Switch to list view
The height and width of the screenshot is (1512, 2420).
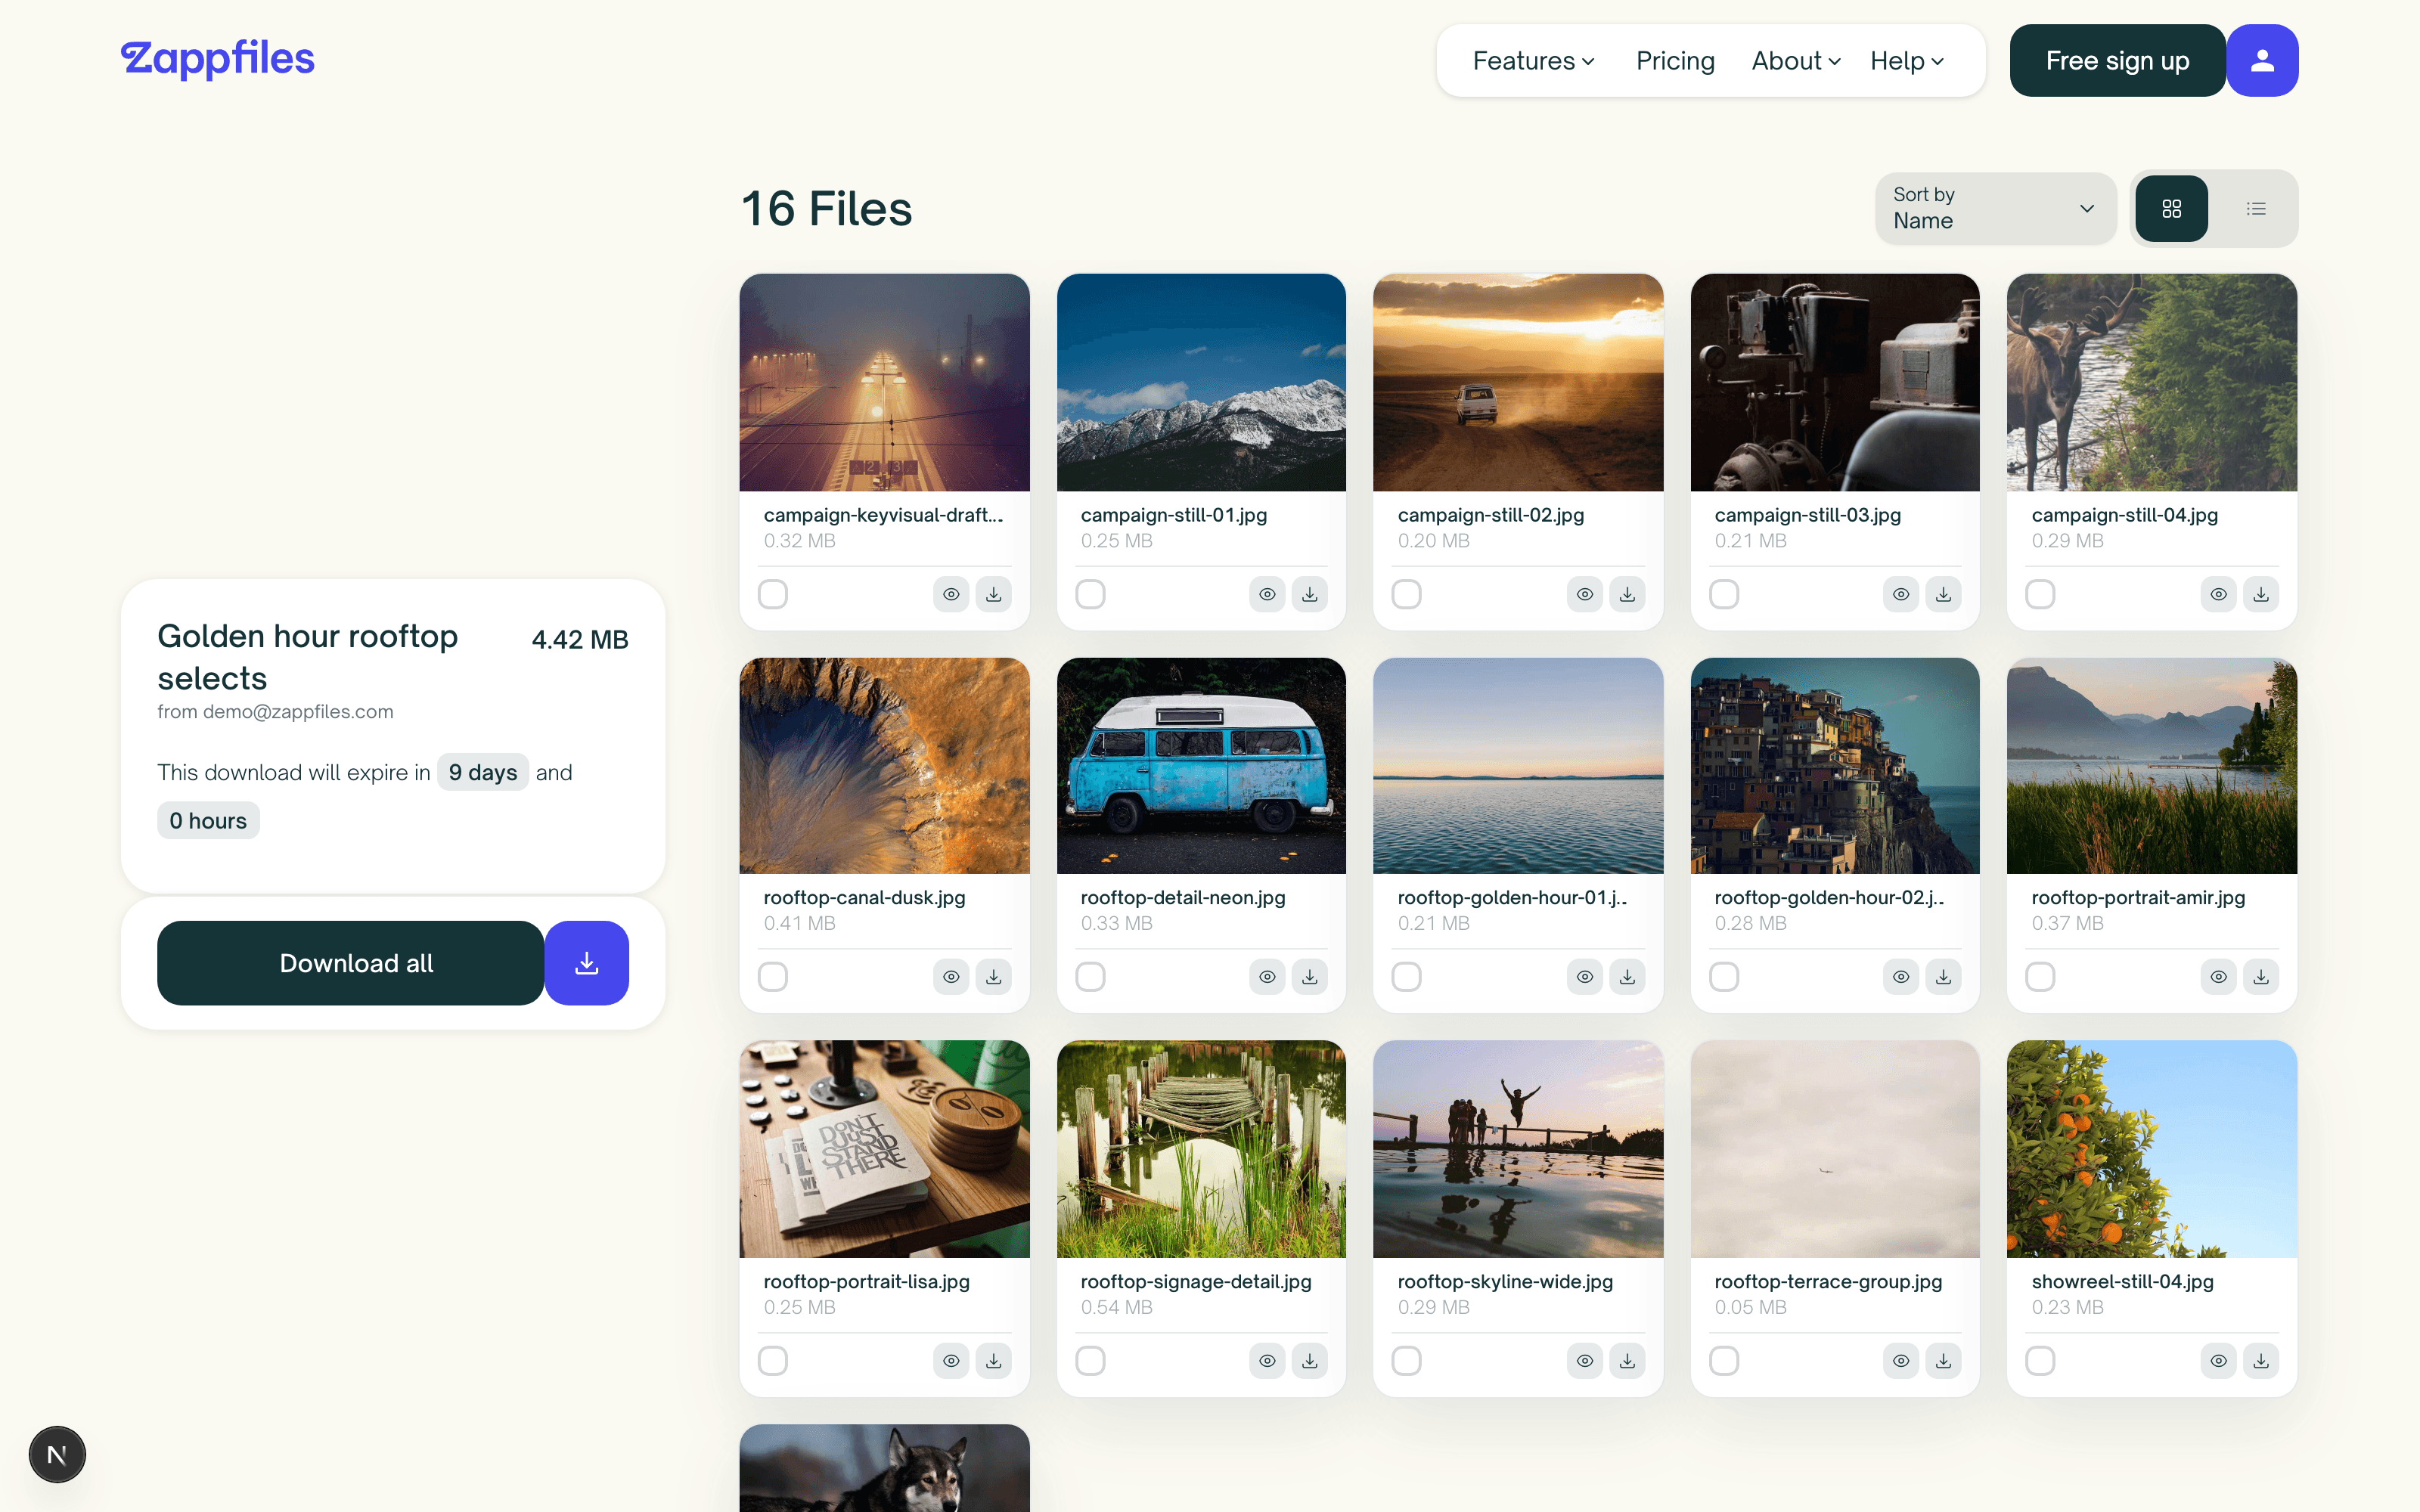tap(2256, 208)
